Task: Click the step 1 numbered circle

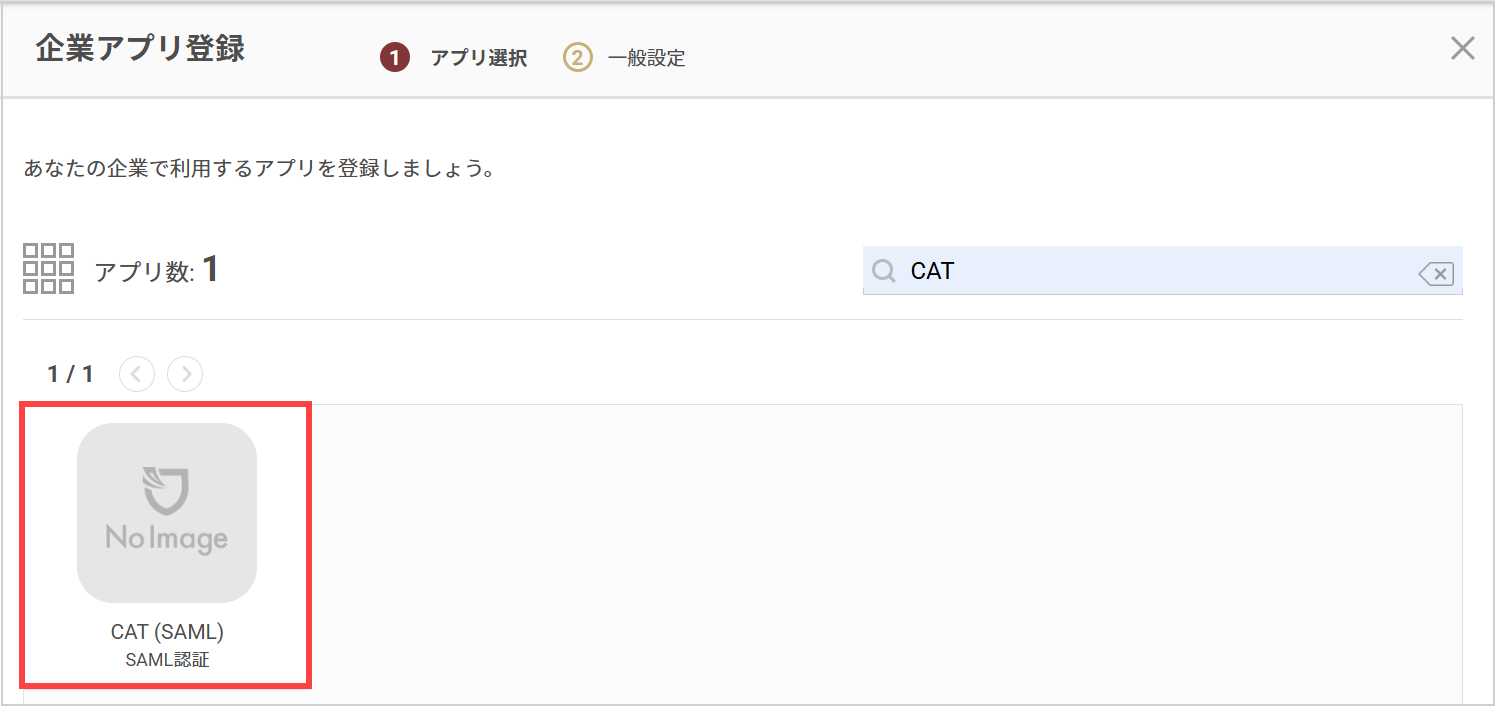Action: click(395, 58)
